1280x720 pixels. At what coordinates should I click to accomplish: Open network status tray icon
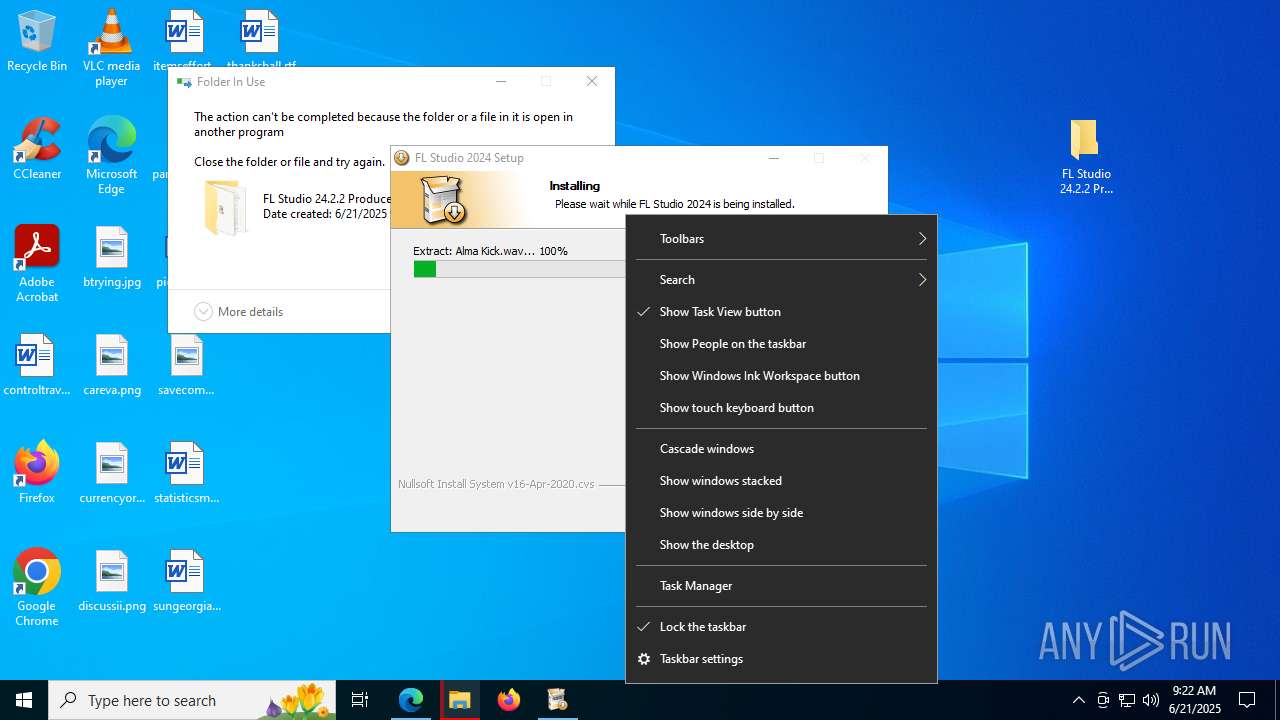click(x=1127, y=700)
